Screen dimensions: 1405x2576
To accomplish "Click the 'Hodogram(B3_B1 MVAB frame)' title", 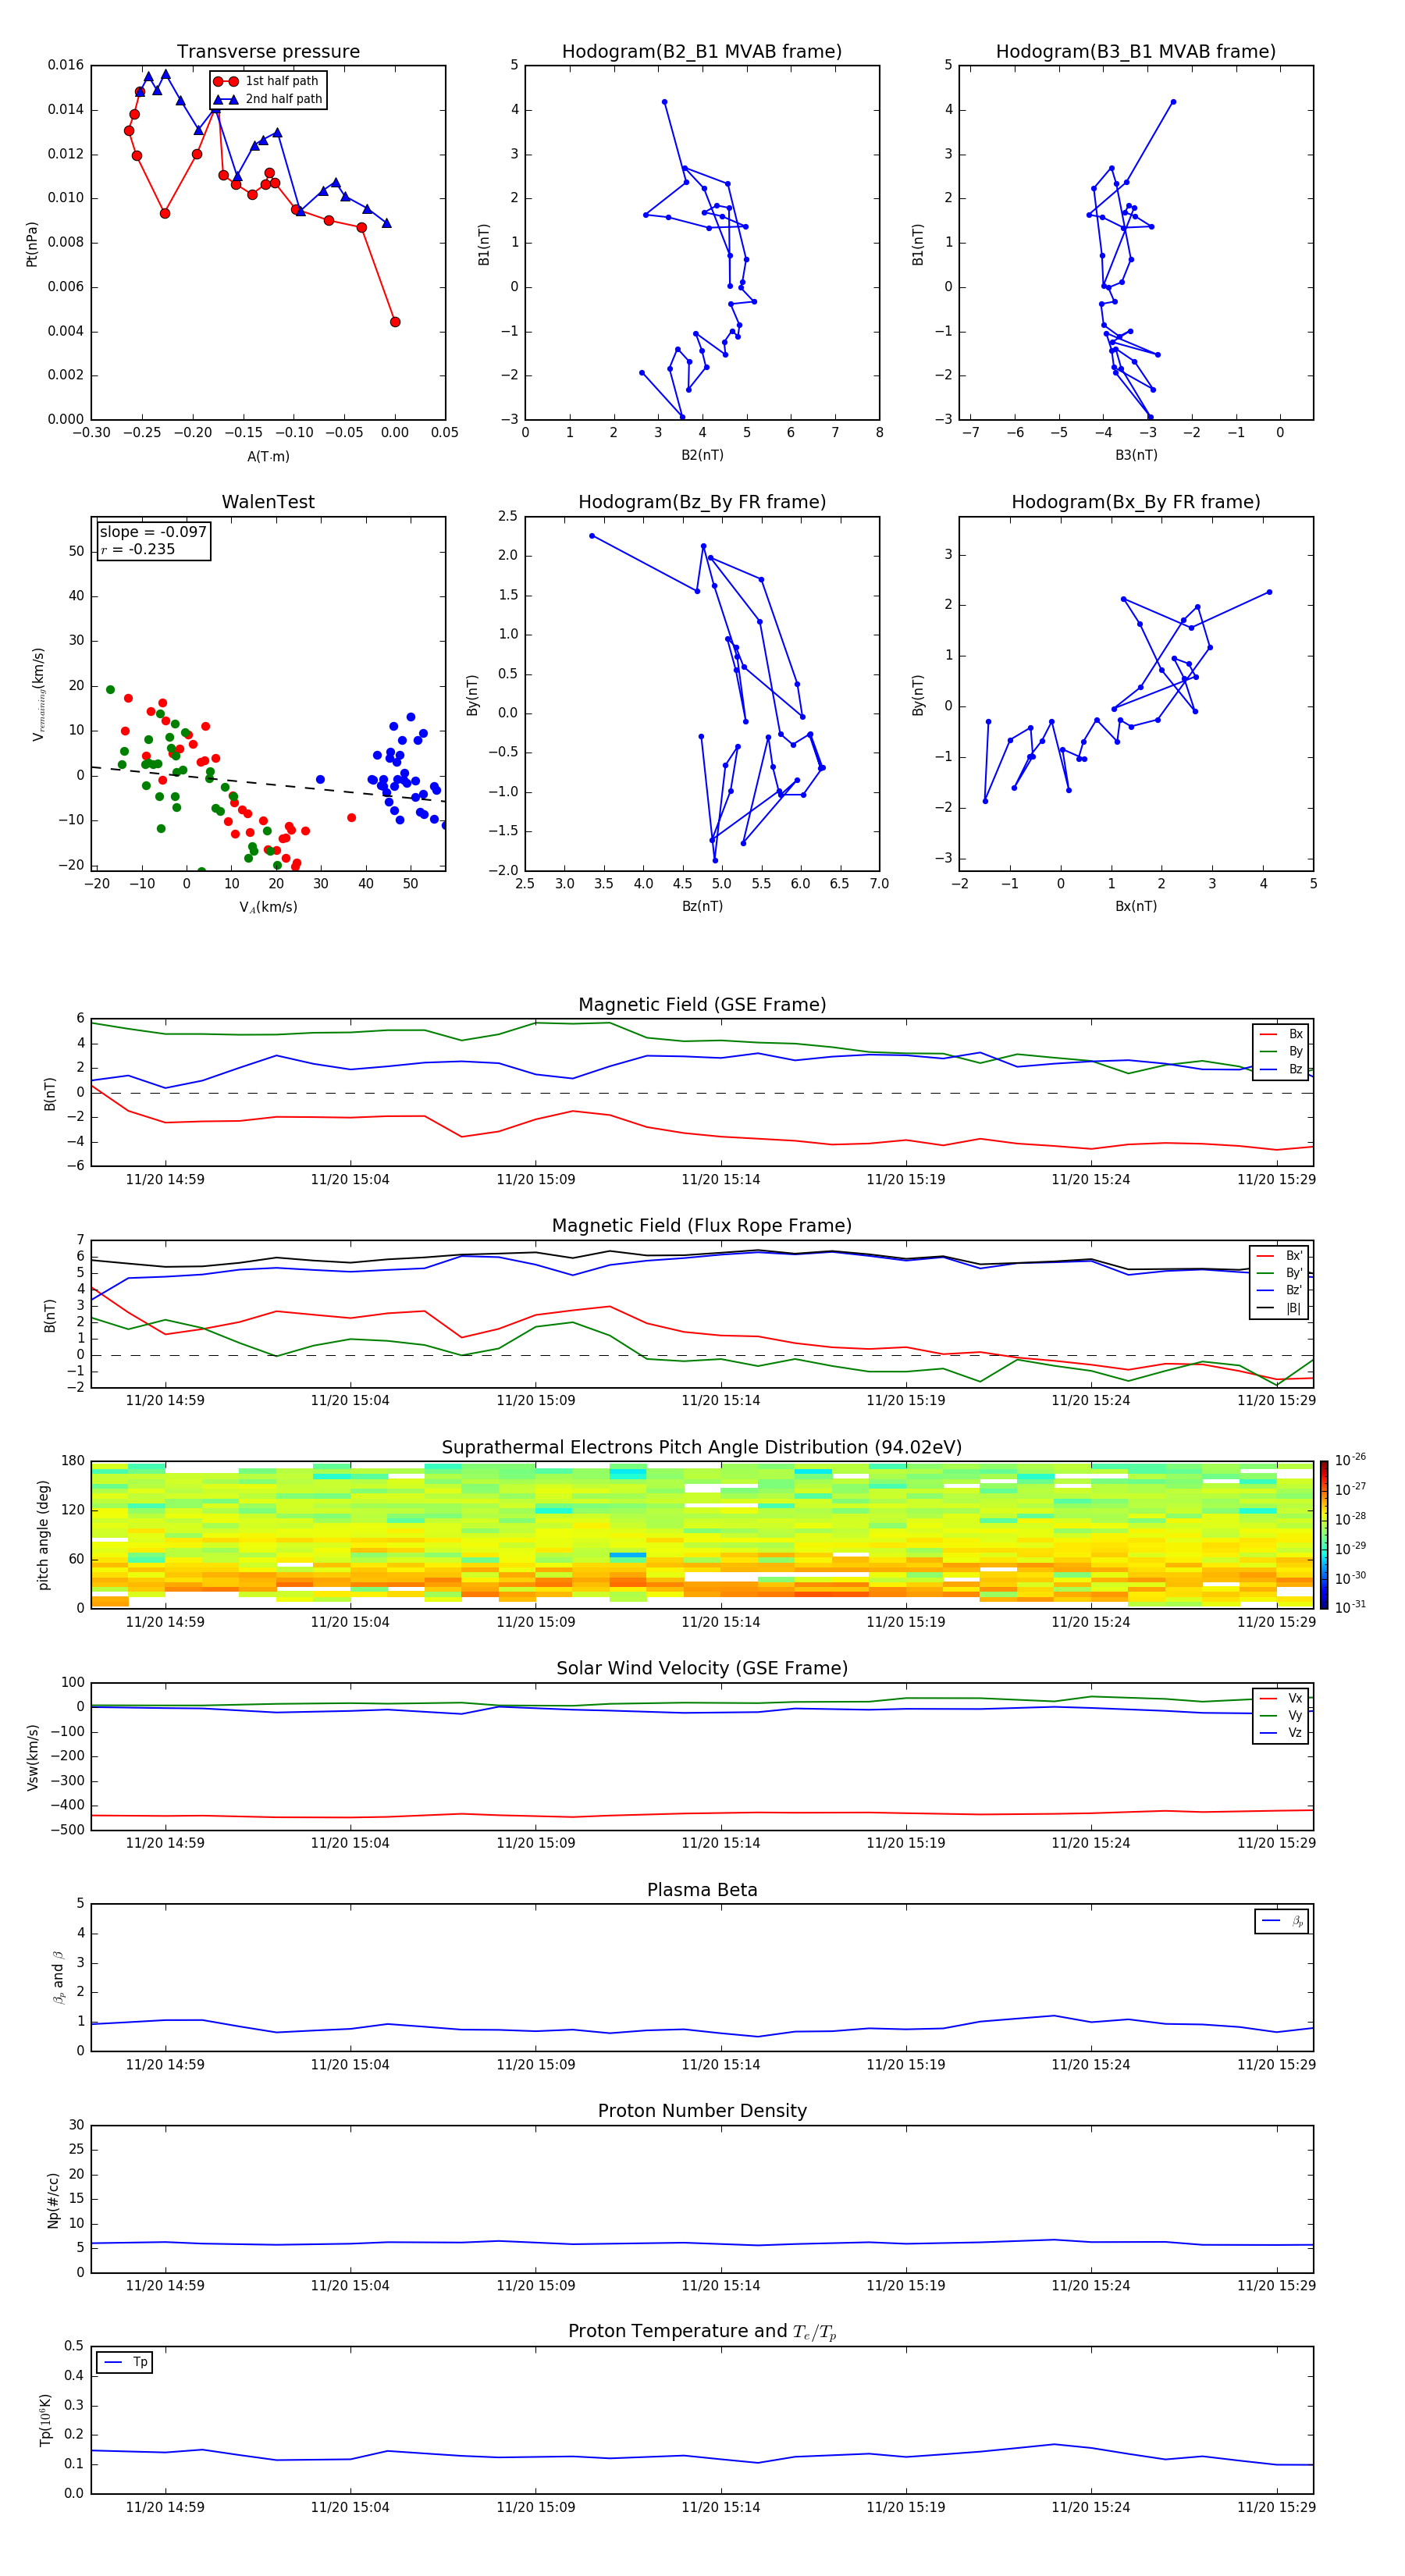I will tap(1136, 52).
